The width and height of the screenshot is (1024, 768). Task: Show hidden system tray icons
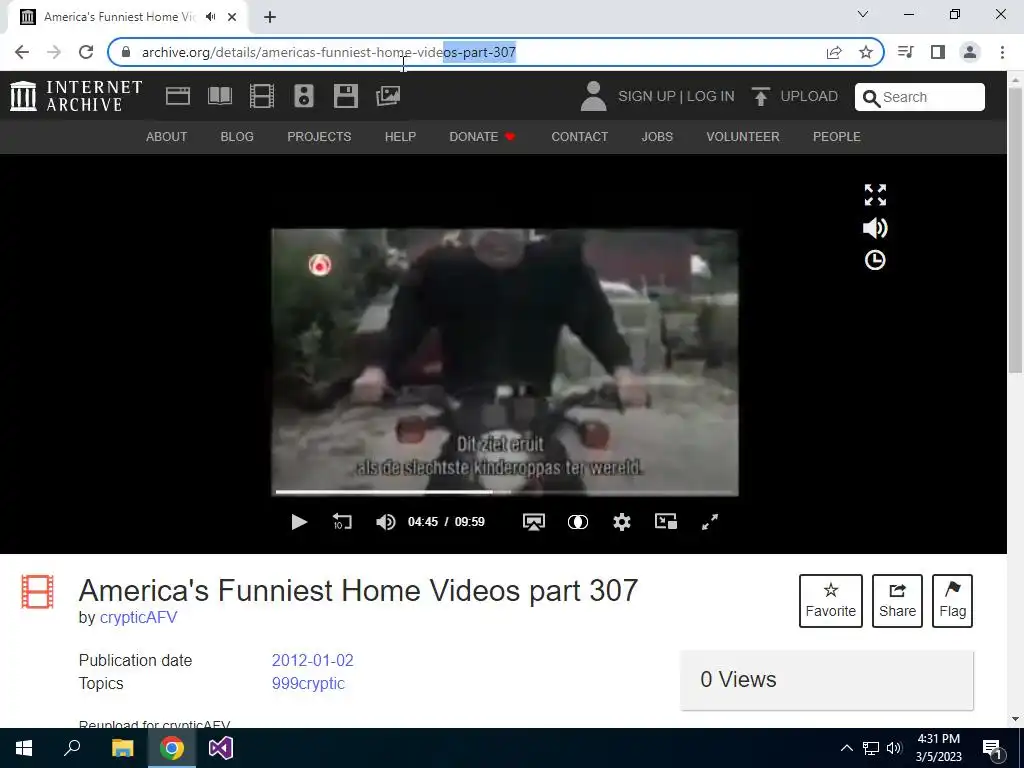(846, 748)
